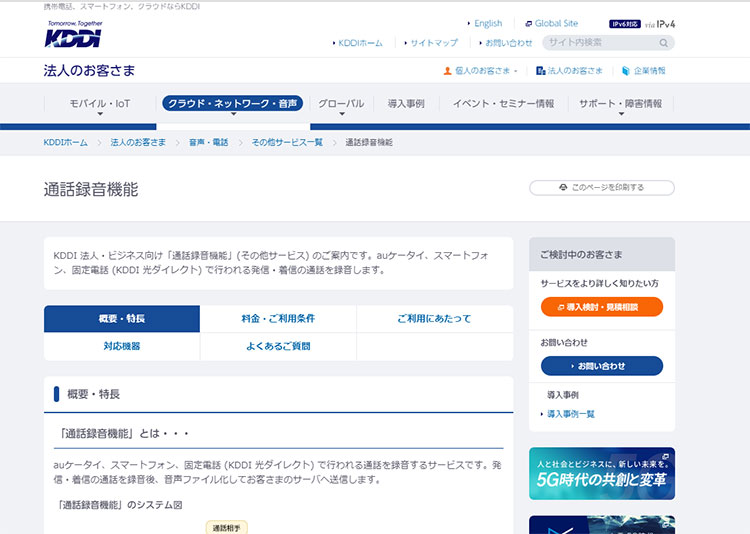The height and width of the screenshot is (534, 750).
Task: Open the 導入事例 menu item
Action: pos(406,103)
